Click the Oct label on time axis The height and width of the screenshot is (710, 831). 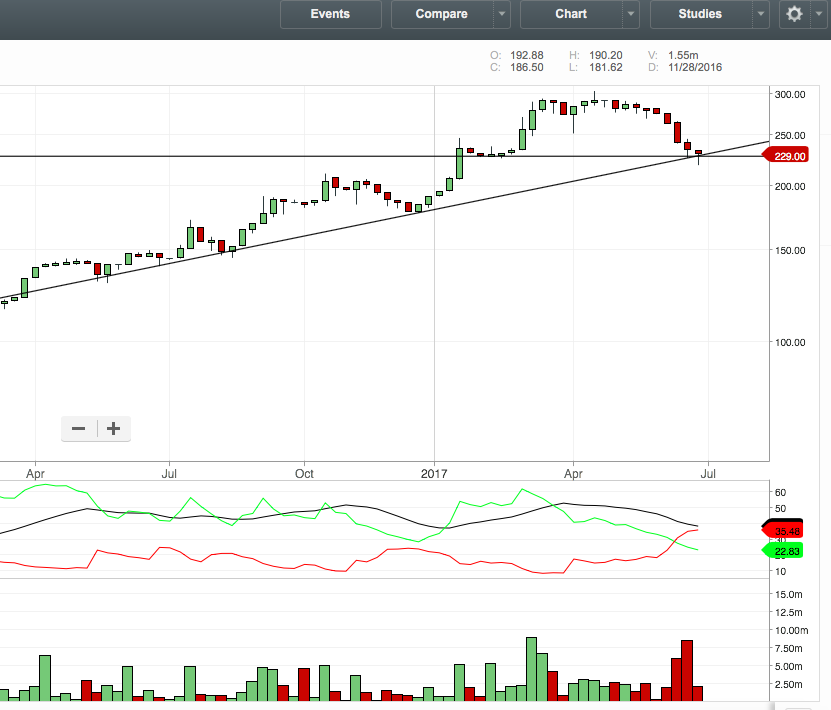305,470
